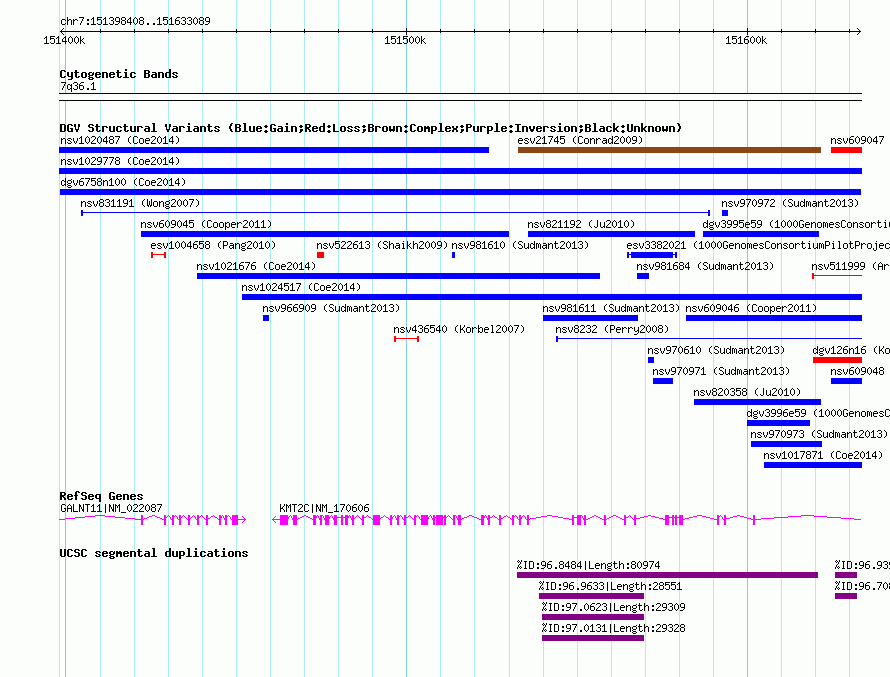Click the red bar under nsv609047
The image size is (890, 677).
tap(846, 150)
